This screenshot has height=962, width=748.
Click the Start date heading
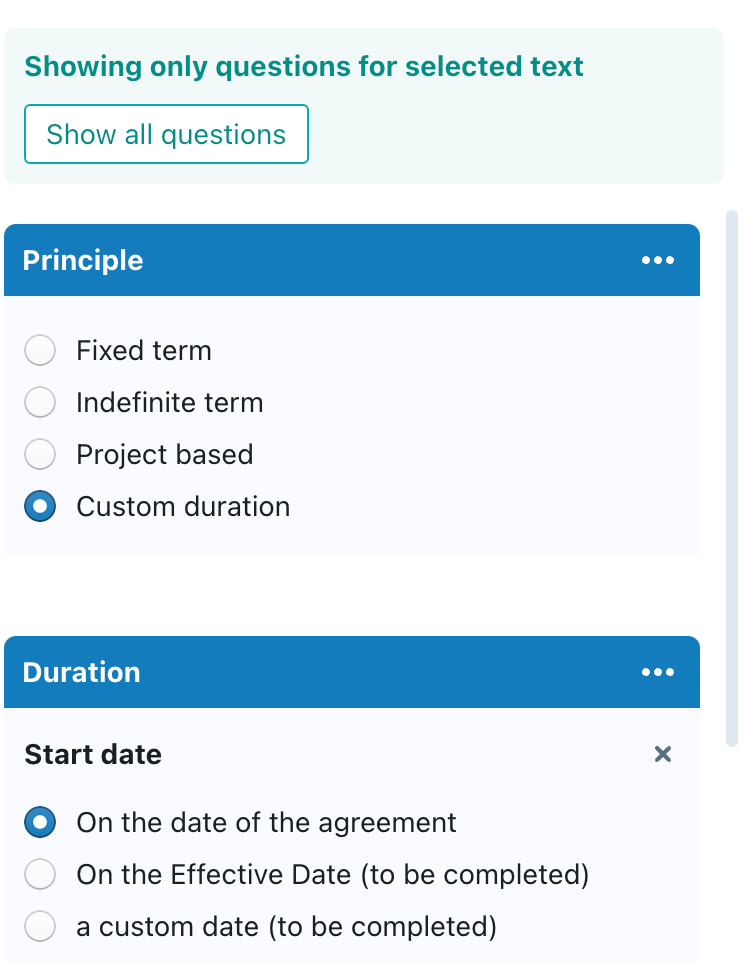tap(93, 754)
